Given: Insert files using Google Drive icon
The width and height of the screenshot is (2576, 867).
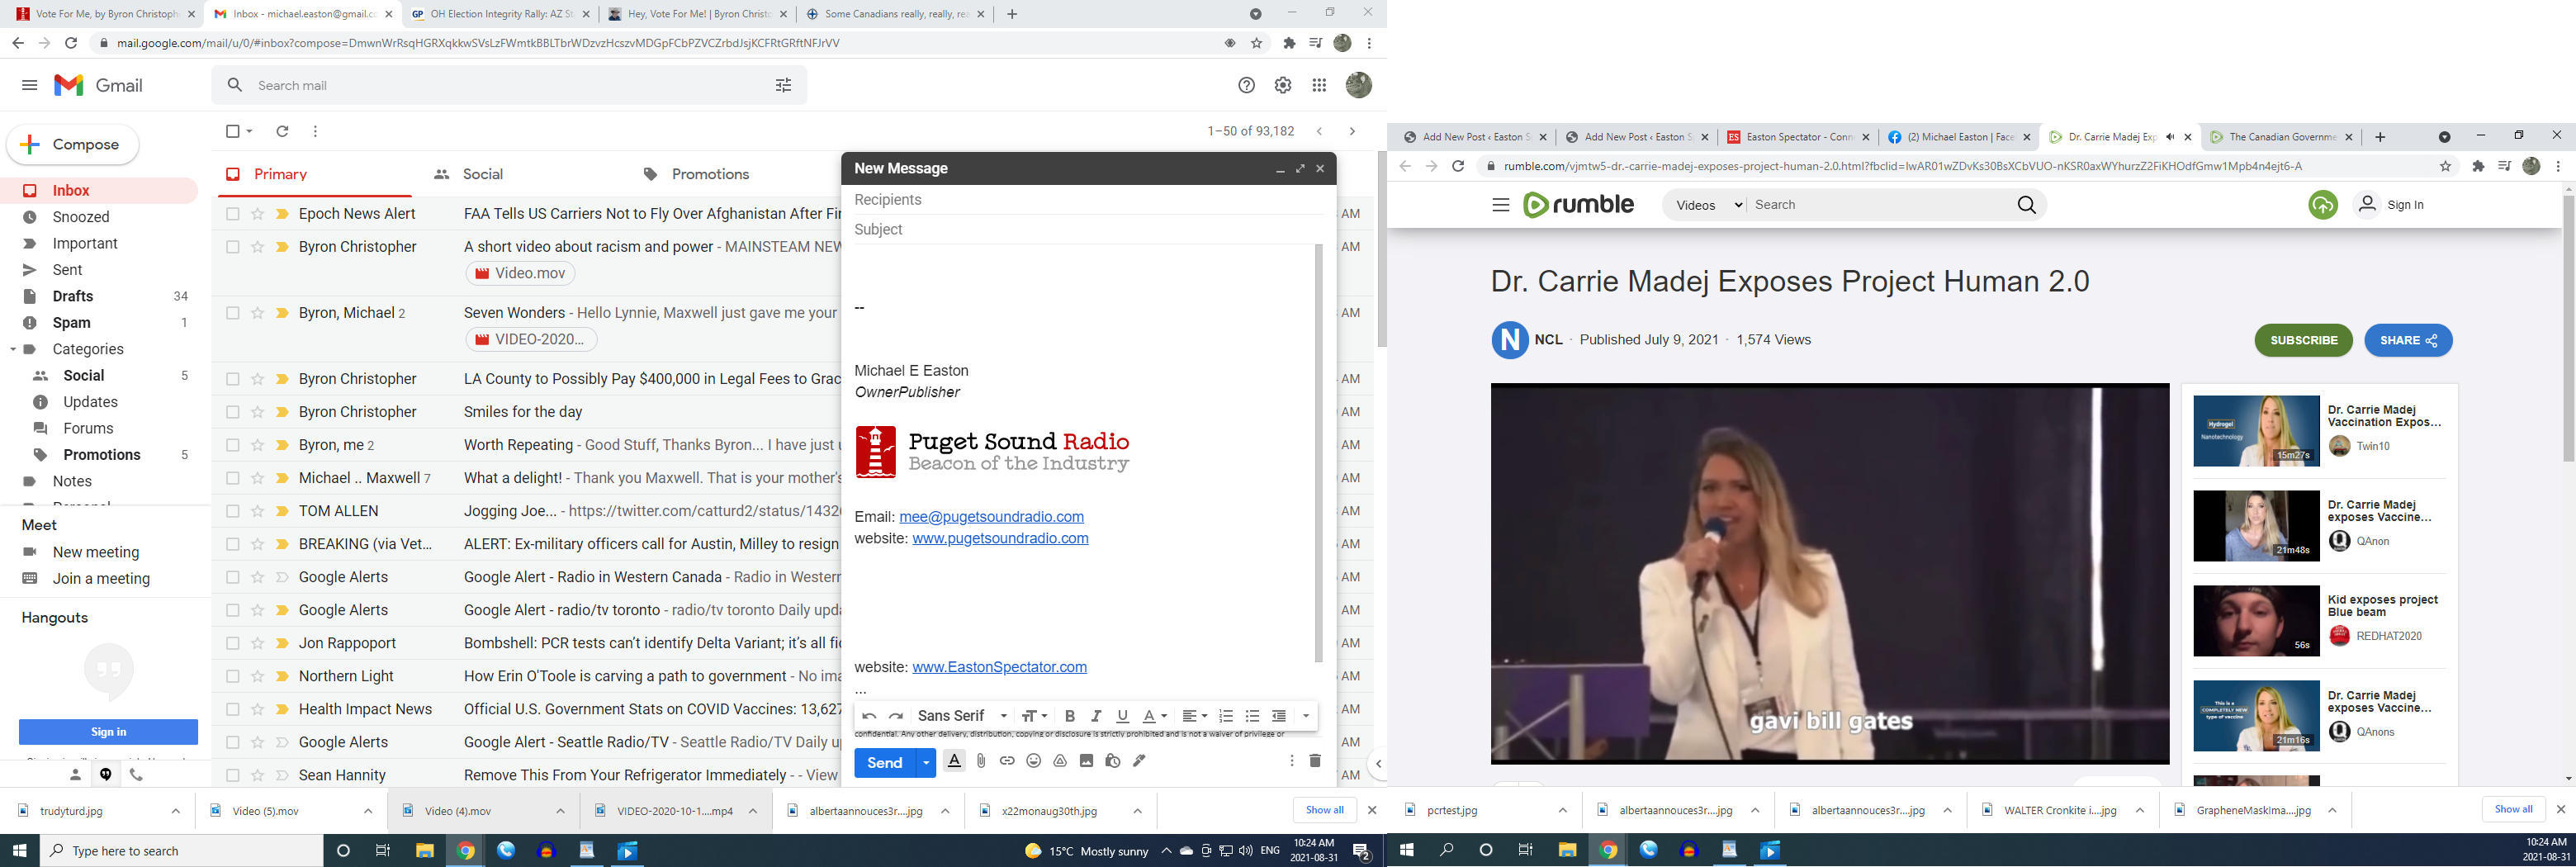Looking at the screenshot, I should tap(1060, 761).
